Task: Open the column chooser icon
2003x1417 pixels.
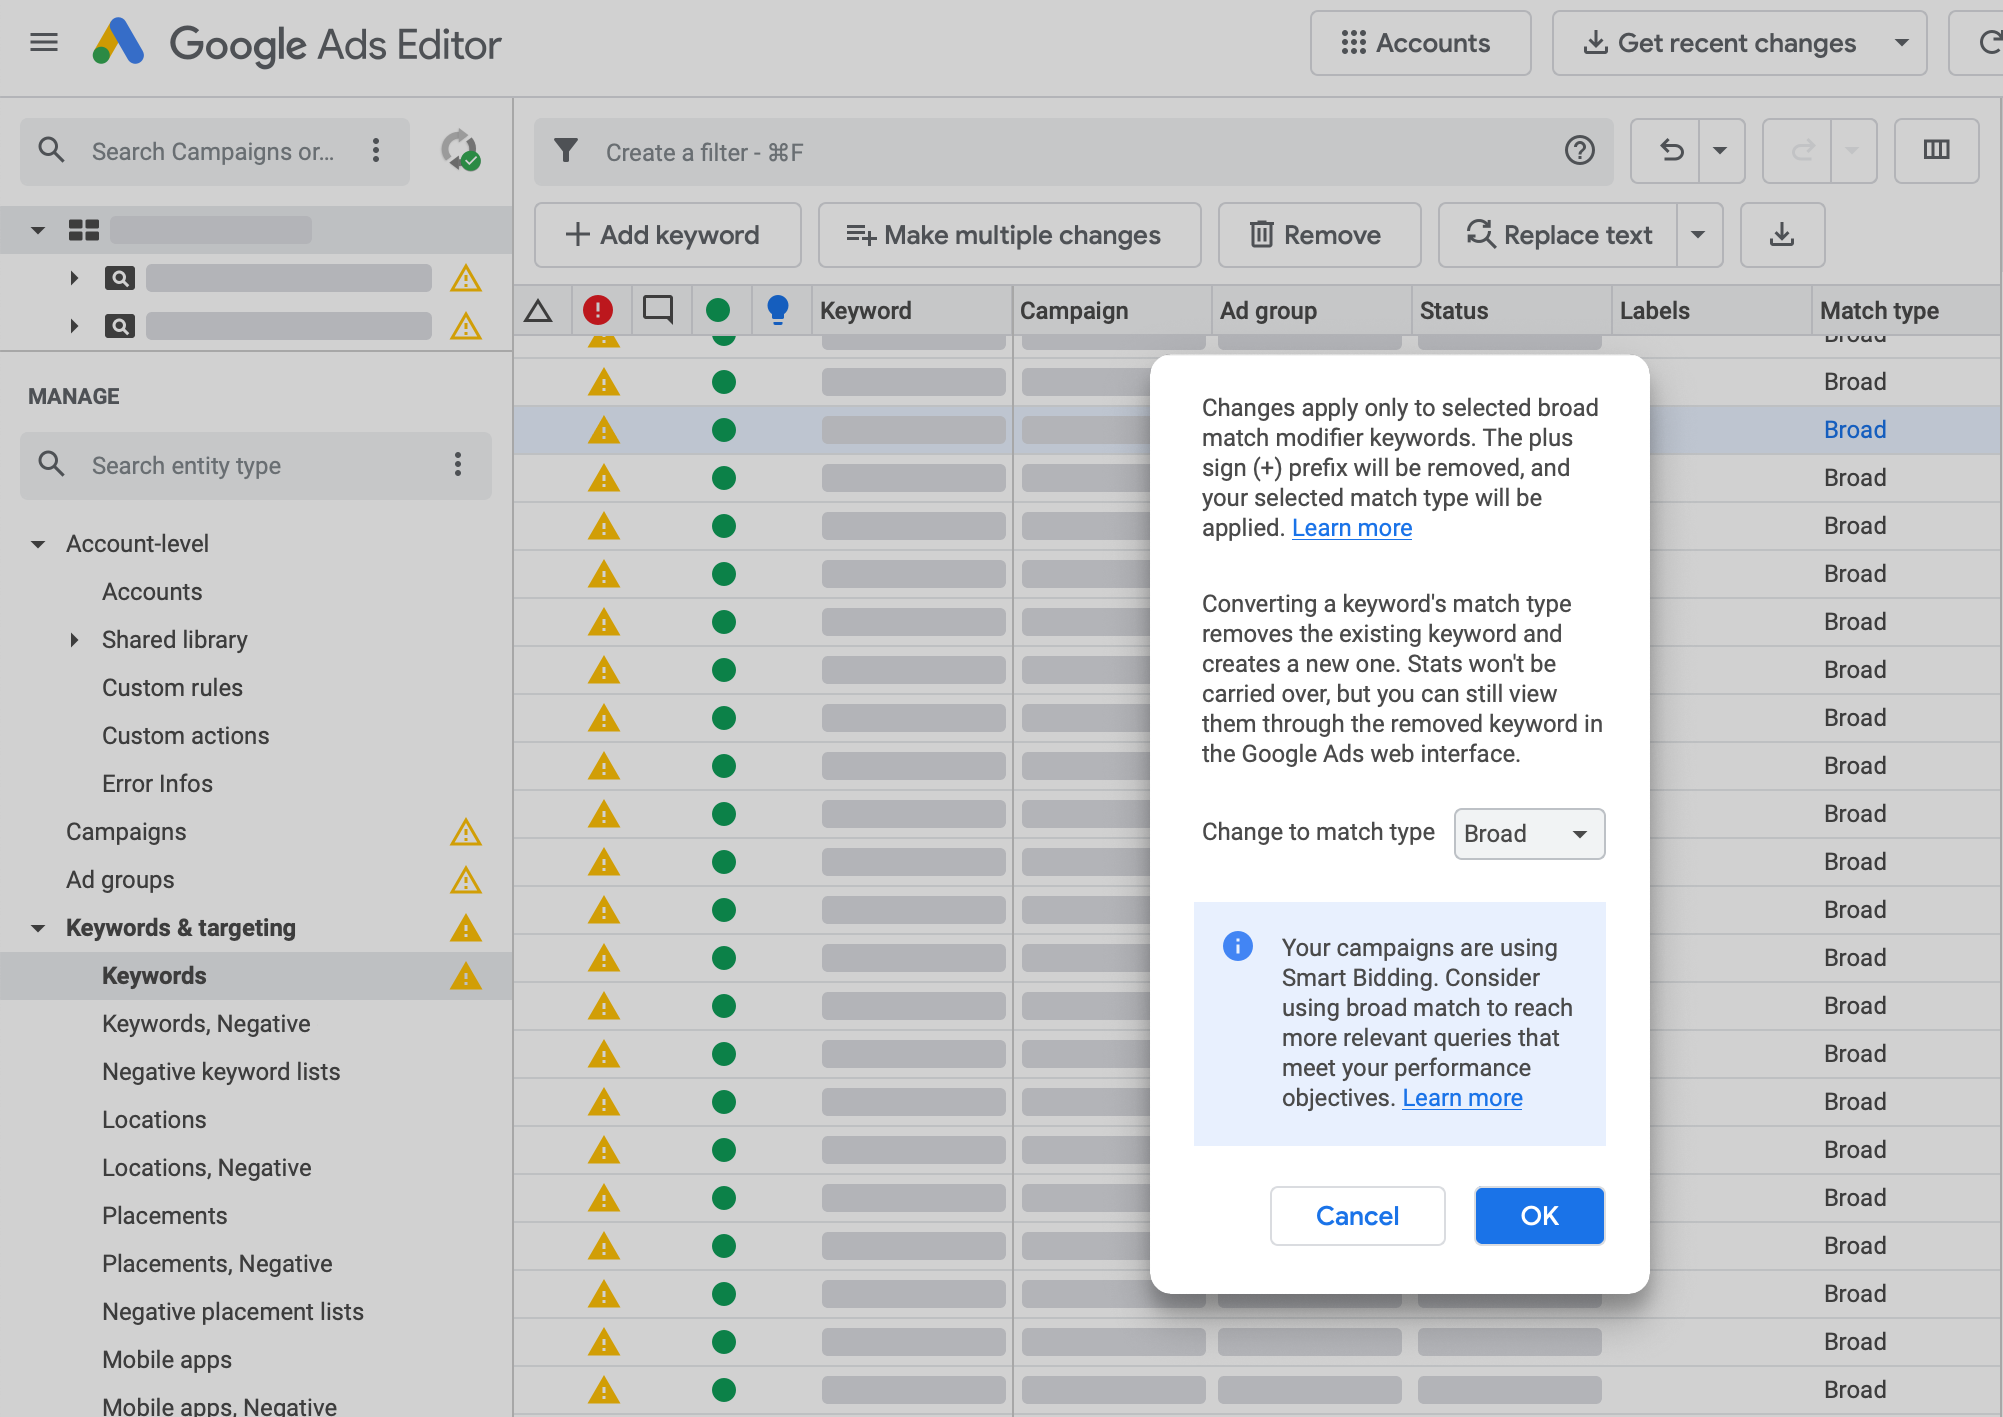Action: point(1936,151)
